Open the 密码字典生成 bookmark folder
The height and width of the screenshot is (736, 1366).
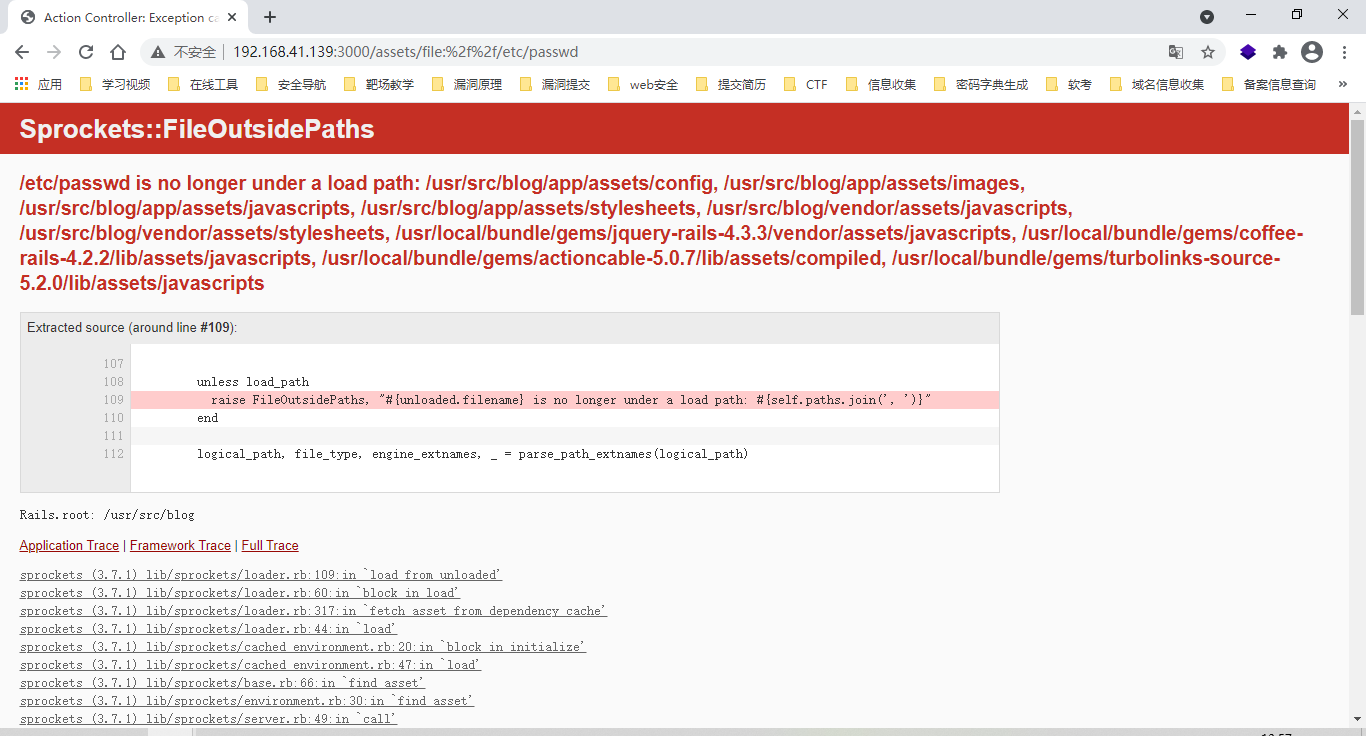pos(981,84)
